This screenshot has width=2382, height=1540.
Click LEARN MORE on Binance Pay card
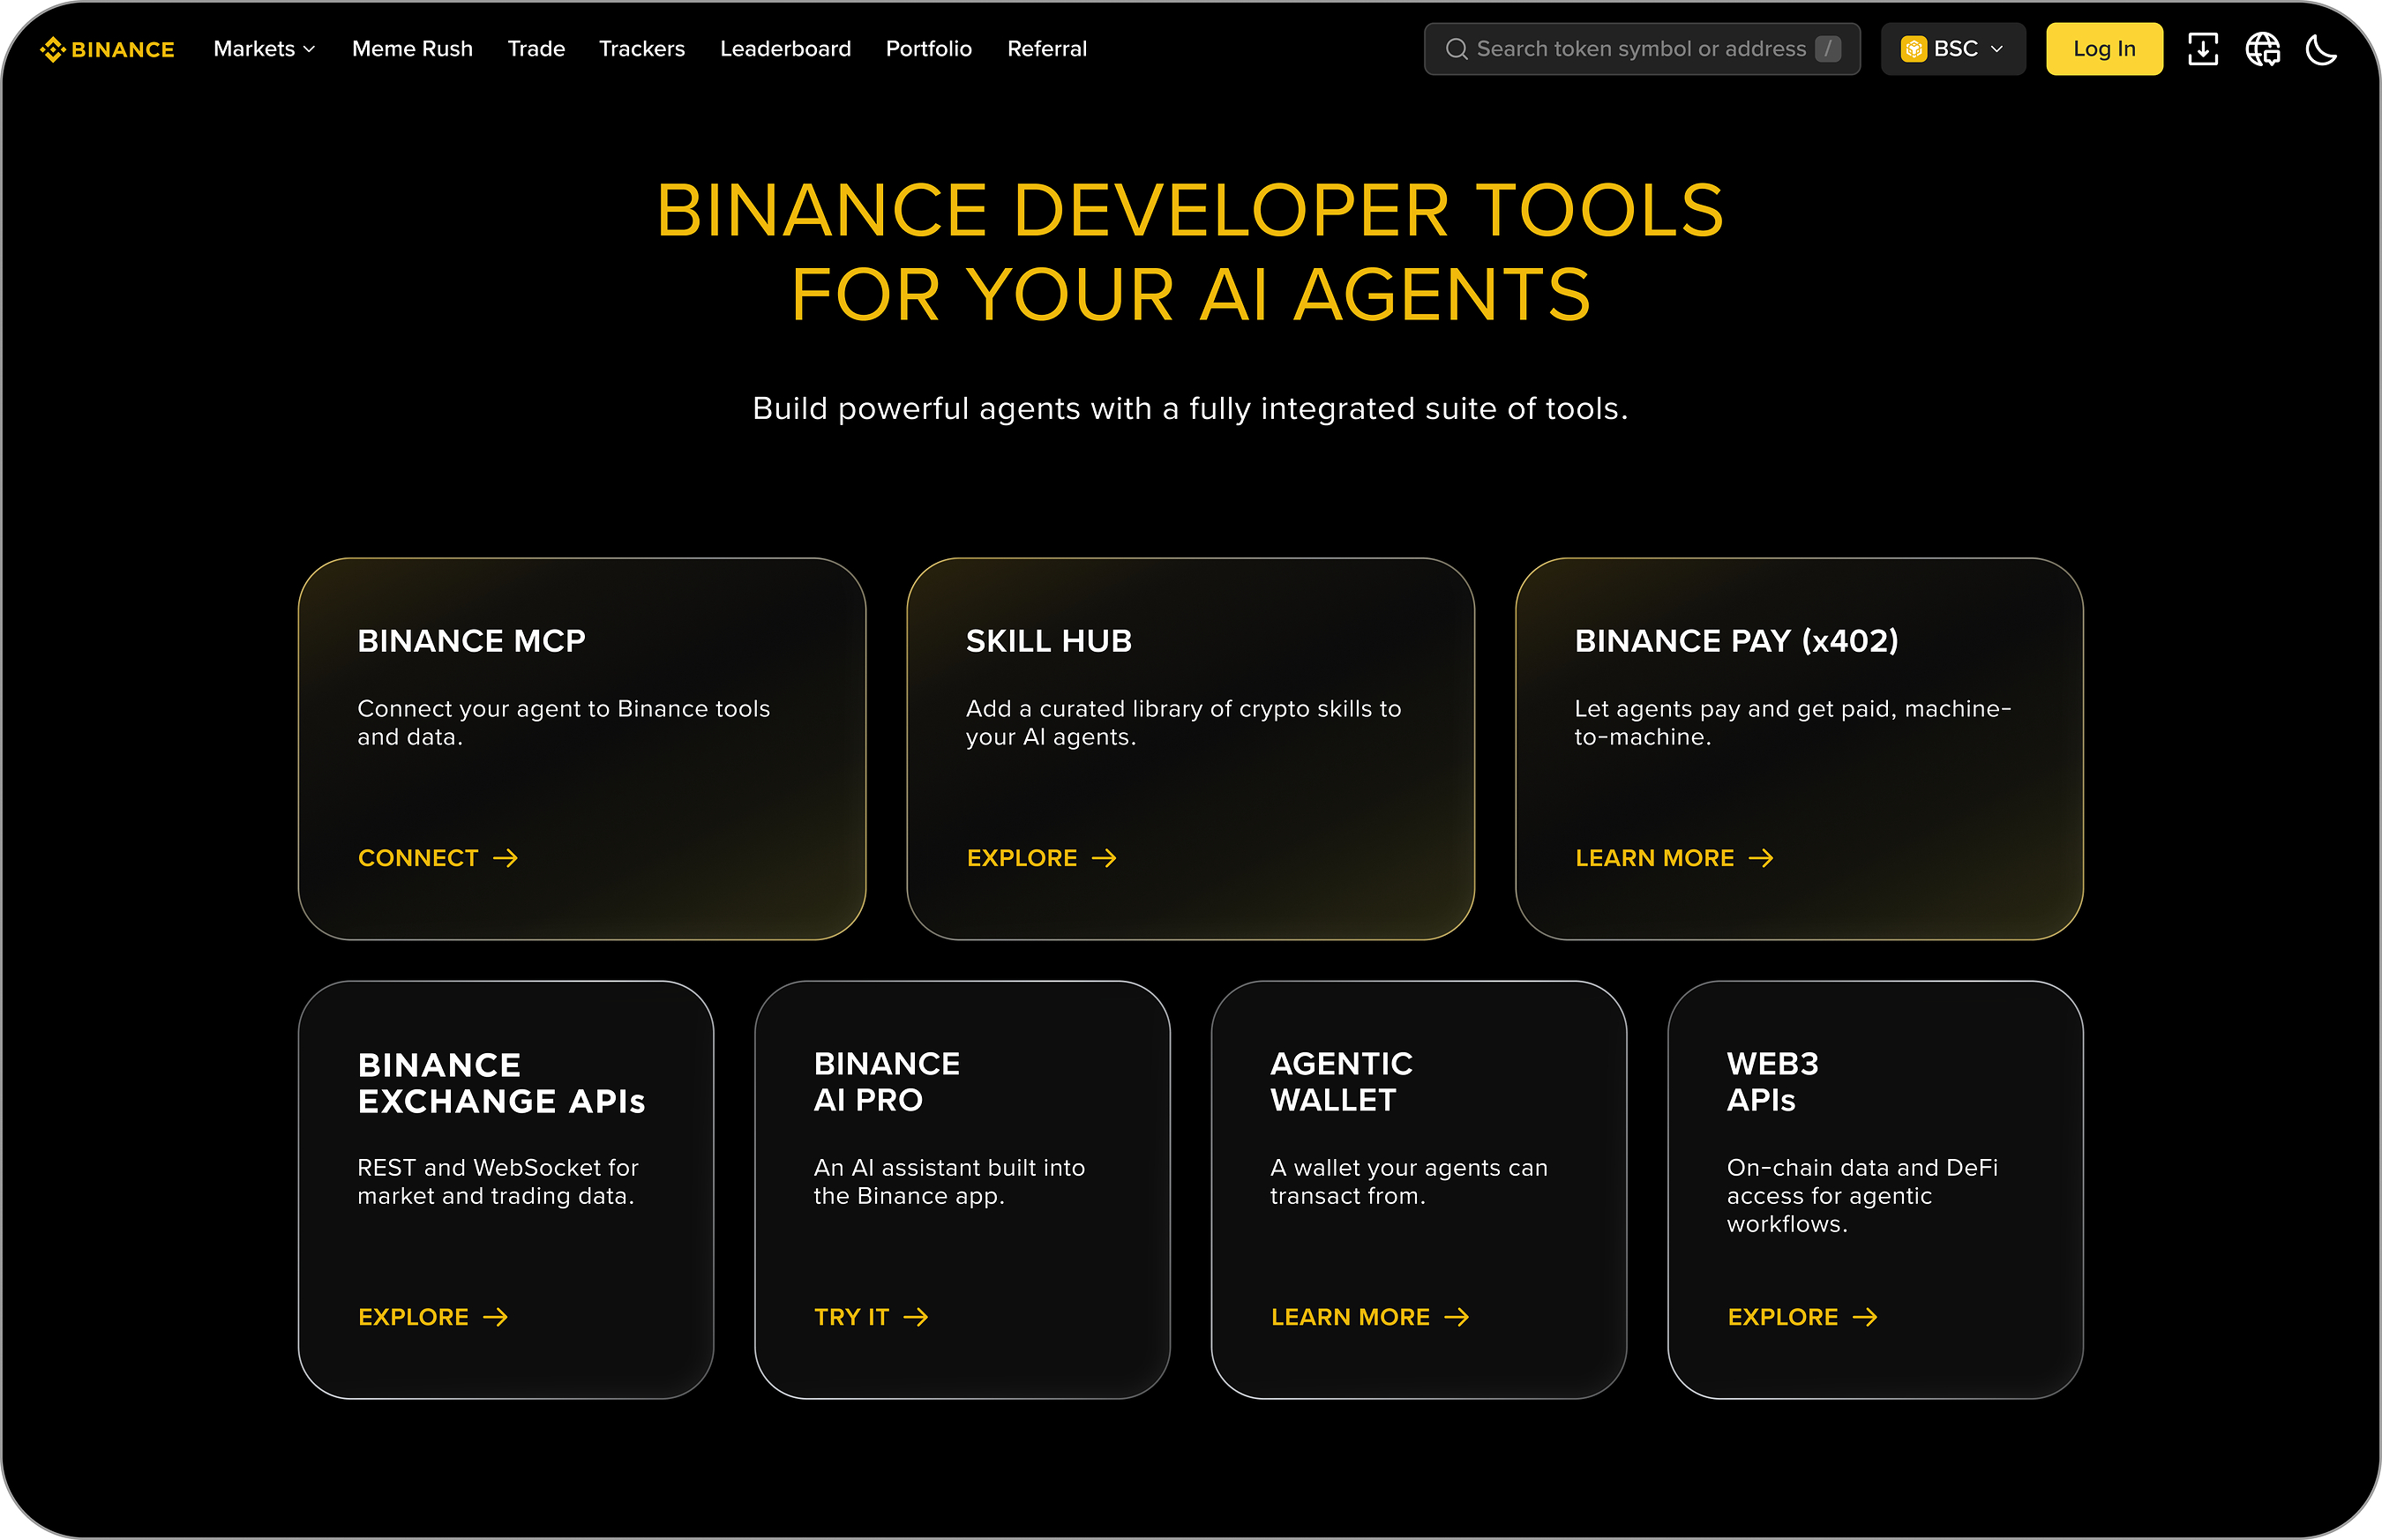(x=1675, y=858)
